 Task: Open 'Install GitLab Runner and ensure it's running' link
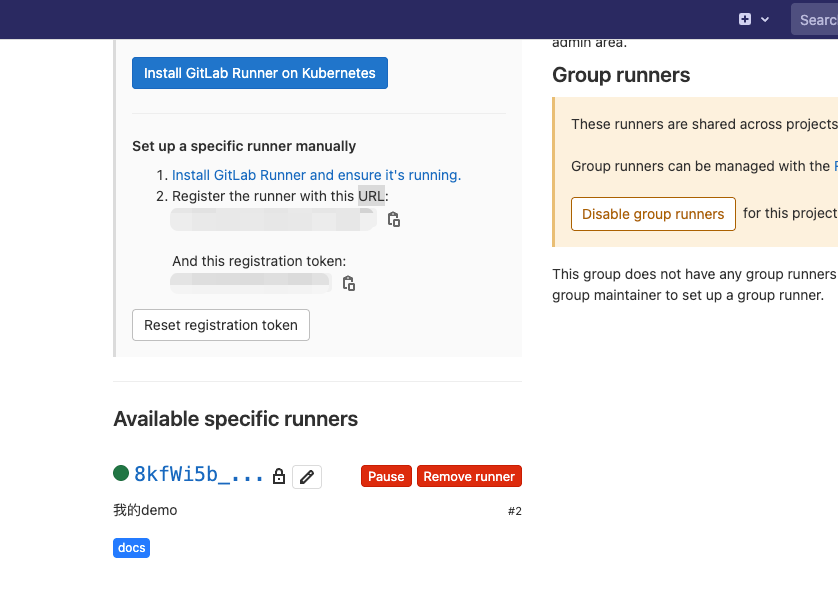click(316, 175)
